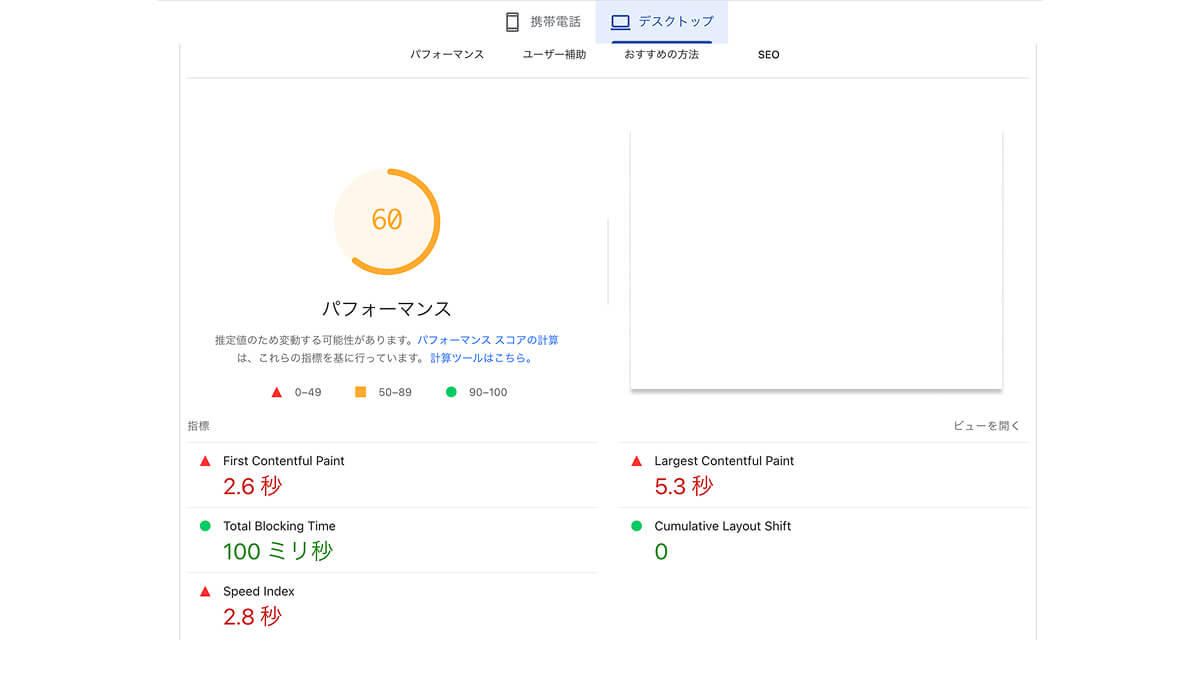Click the performance score 60 gauge
This screenshot has height=675, width=1200.
pos(387,221)
